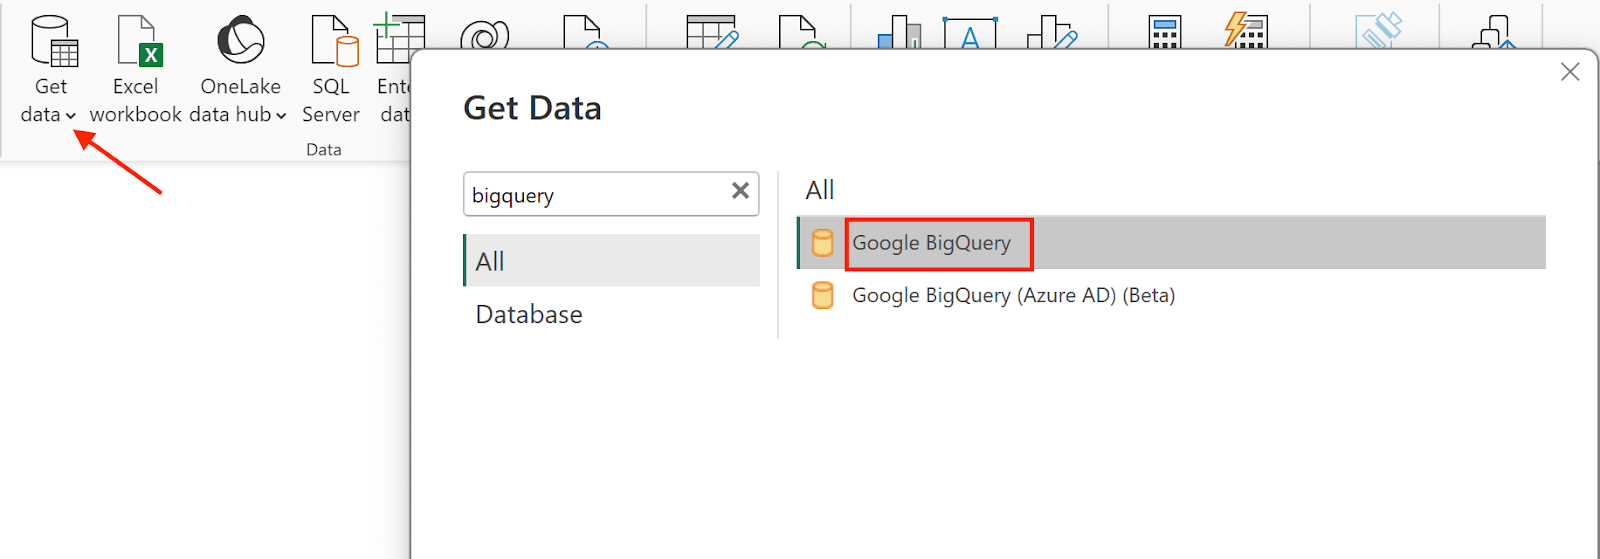Open the Excel workbook import icon

click(x=139, y=41)
